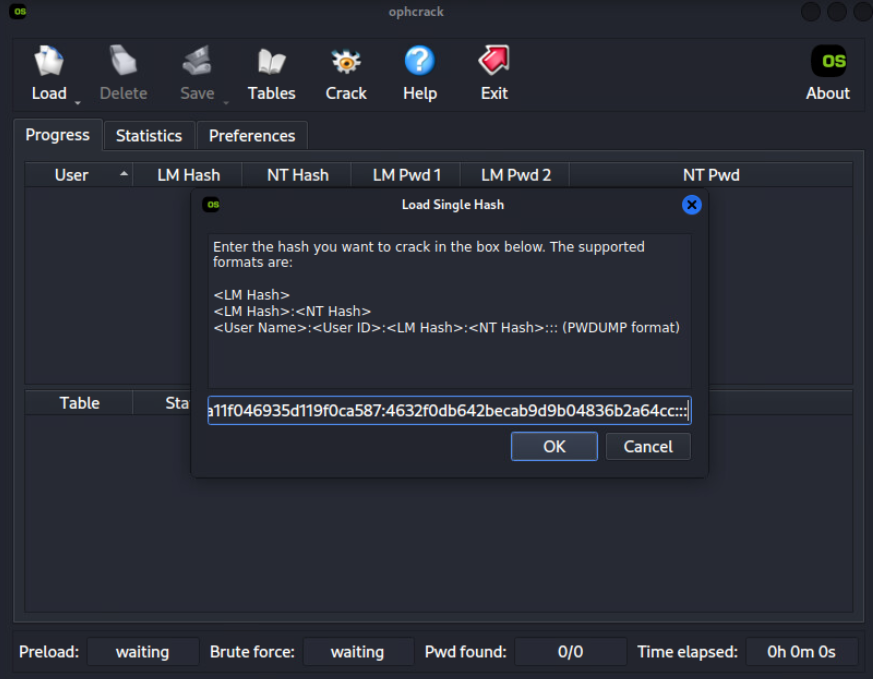Click the Time elapsed value '0h 0m 0s'

(801, 652)
